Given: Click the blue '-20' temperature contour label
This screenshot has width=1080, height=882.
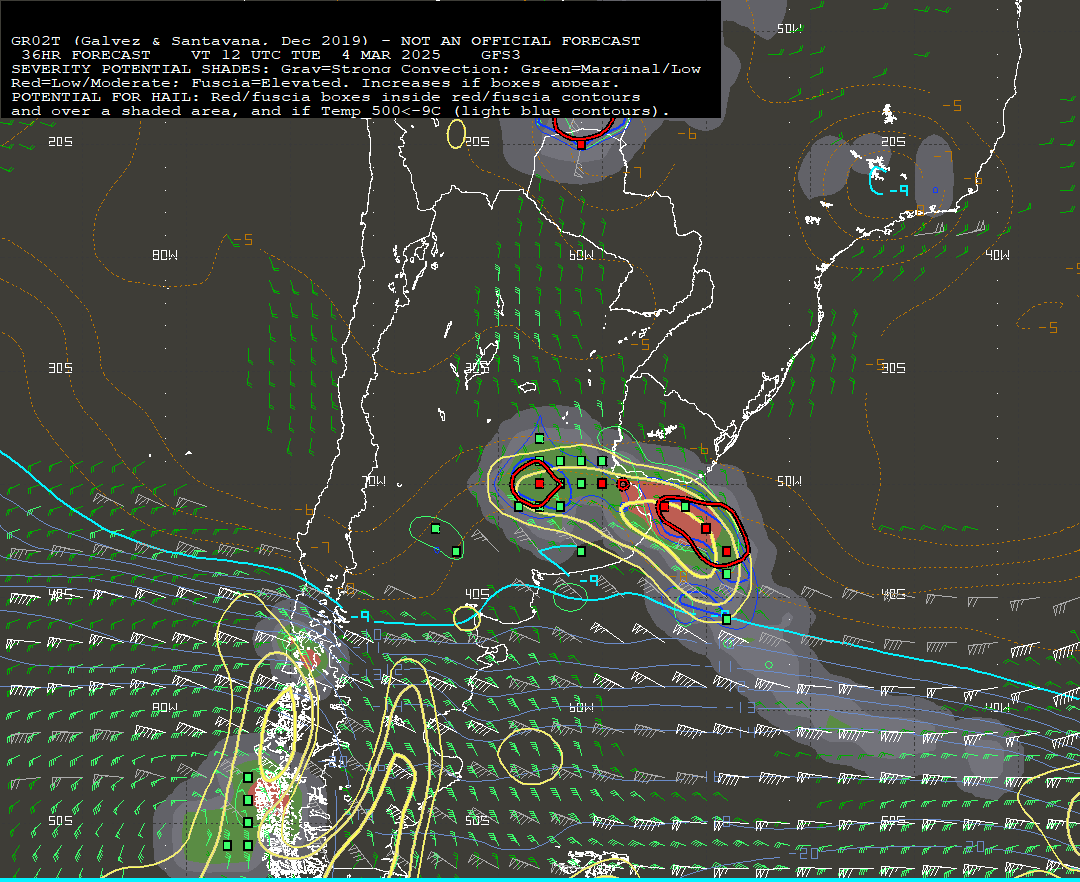Looking at the screenshot, I should click(x=803, y=854).
